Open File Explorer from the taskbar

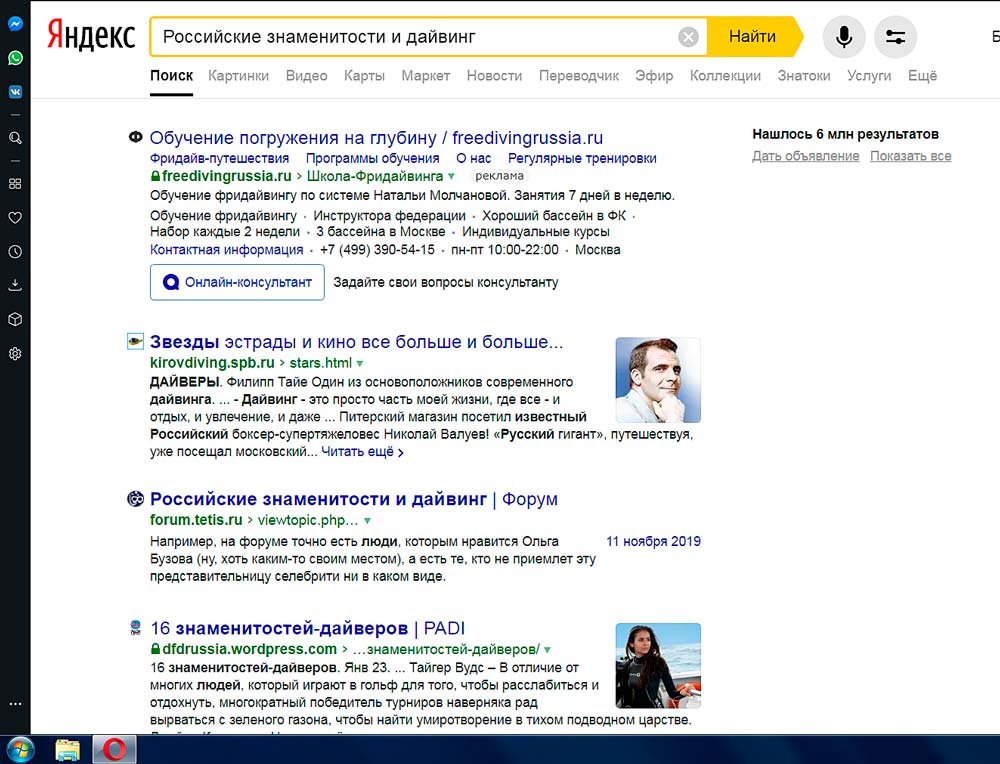point(68,750)
